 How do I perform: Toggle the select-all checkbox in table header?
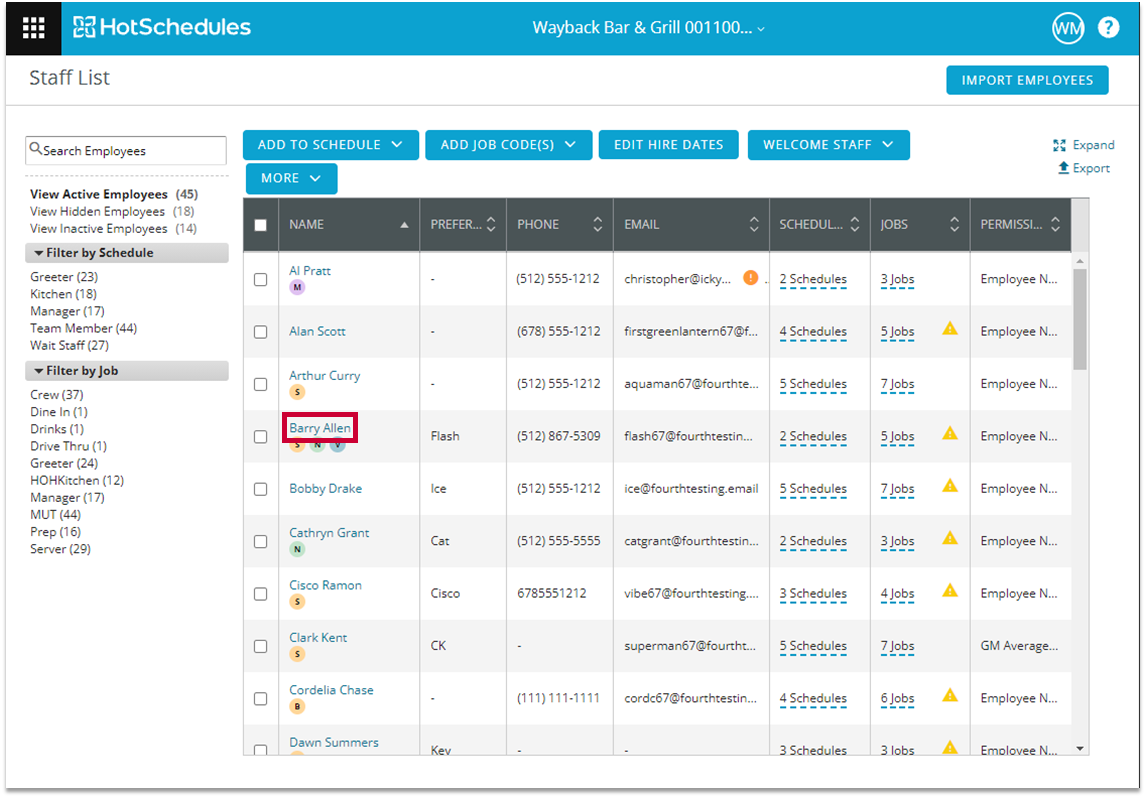pyautogui.click(x=260, y=225)
